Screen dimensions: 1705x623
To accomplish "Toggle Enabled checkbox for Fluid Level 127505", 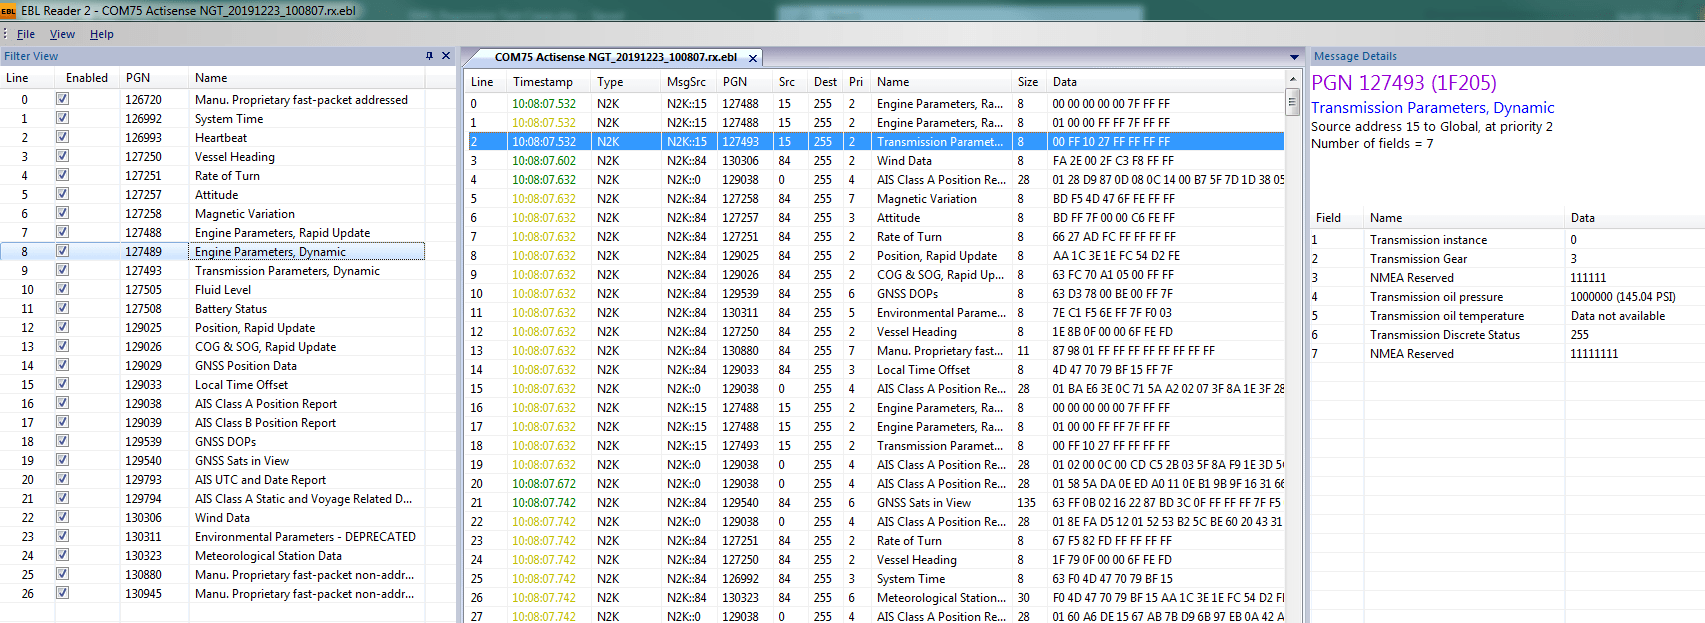I will point(62,289).
